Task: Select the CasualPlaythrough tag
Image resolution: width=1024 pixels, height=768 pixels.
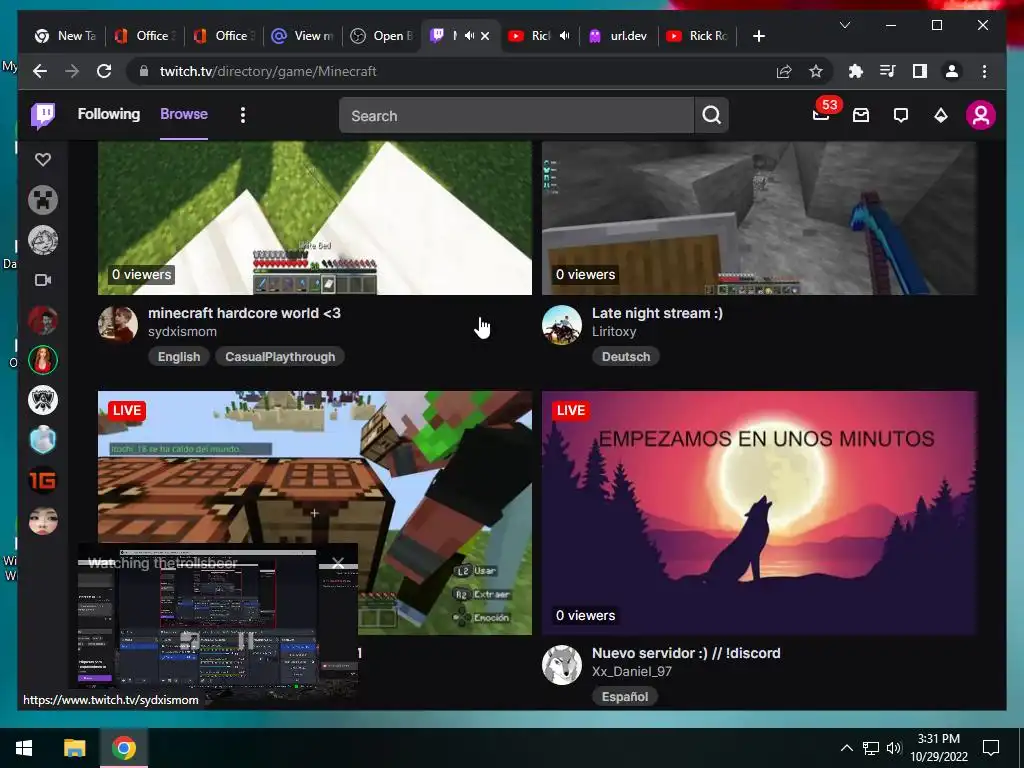Action: pyautogui.click(x=280, y=357)
